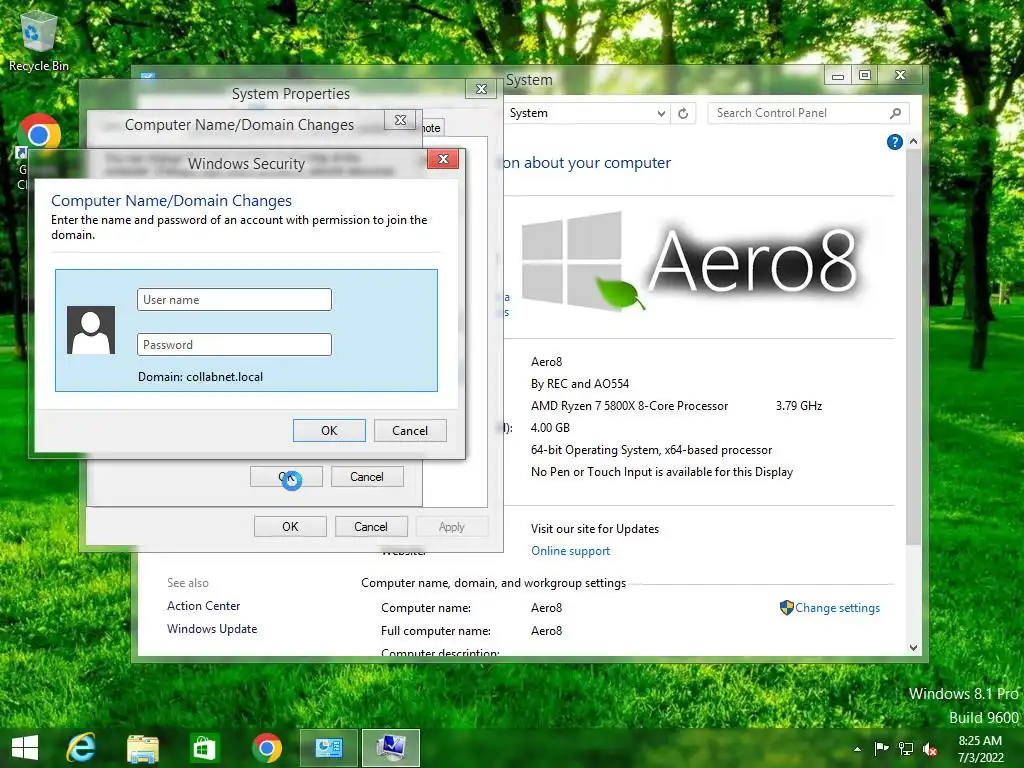Maximize the System control panel window
The height and width of the screenshot is (768, 1024).
(x=865, y=76)
